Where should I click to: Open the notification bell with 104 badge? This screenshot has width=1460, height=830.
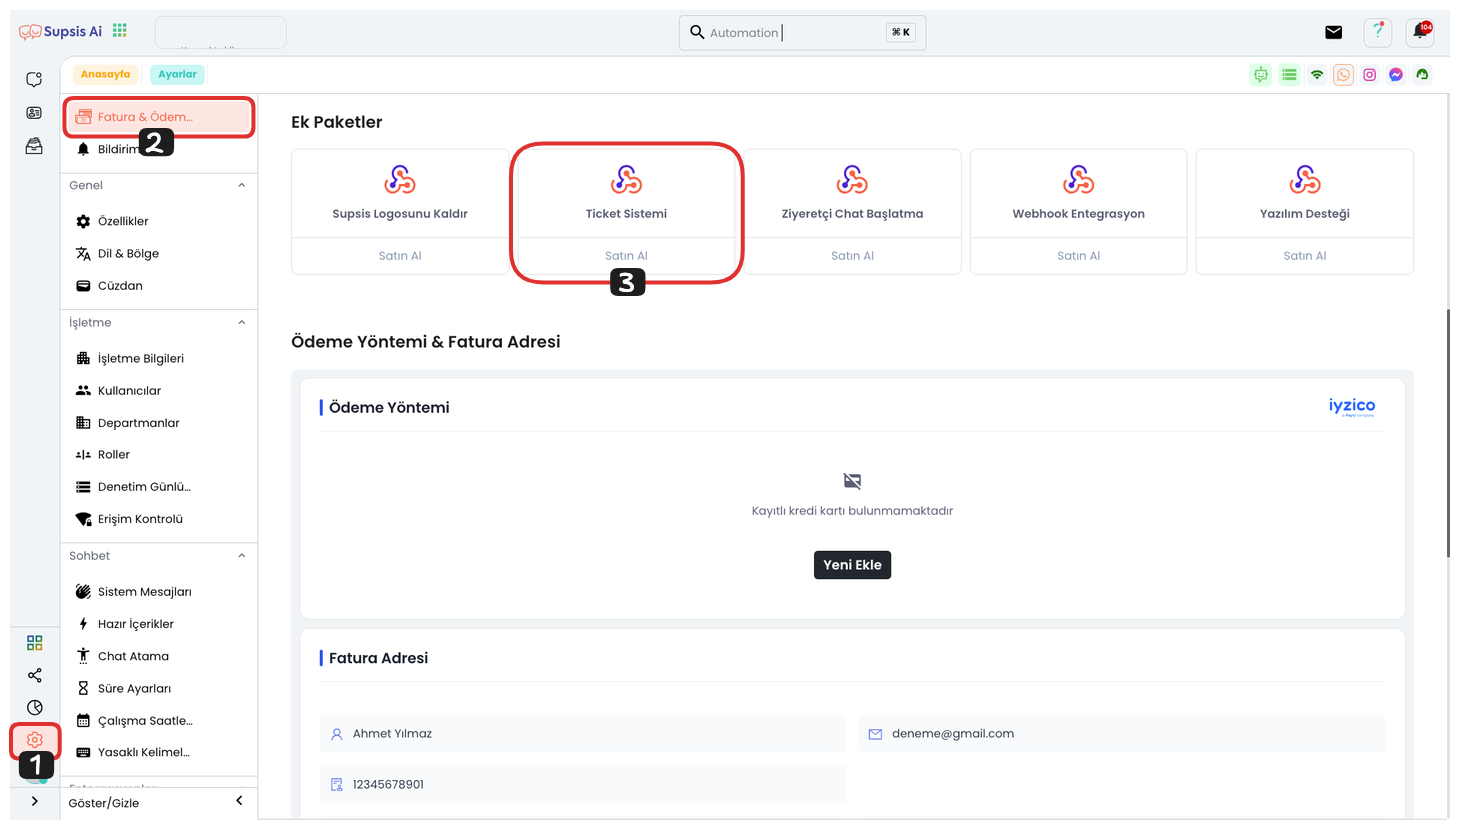1419,32
